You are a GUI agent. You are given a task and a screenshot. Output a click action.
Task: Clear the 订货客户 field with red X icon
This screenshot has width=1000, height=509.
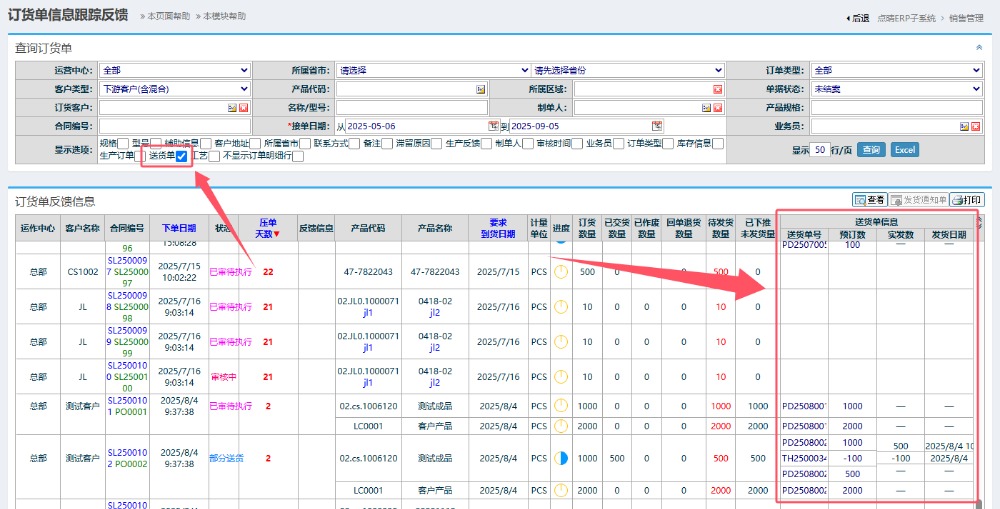pos(243,107)
